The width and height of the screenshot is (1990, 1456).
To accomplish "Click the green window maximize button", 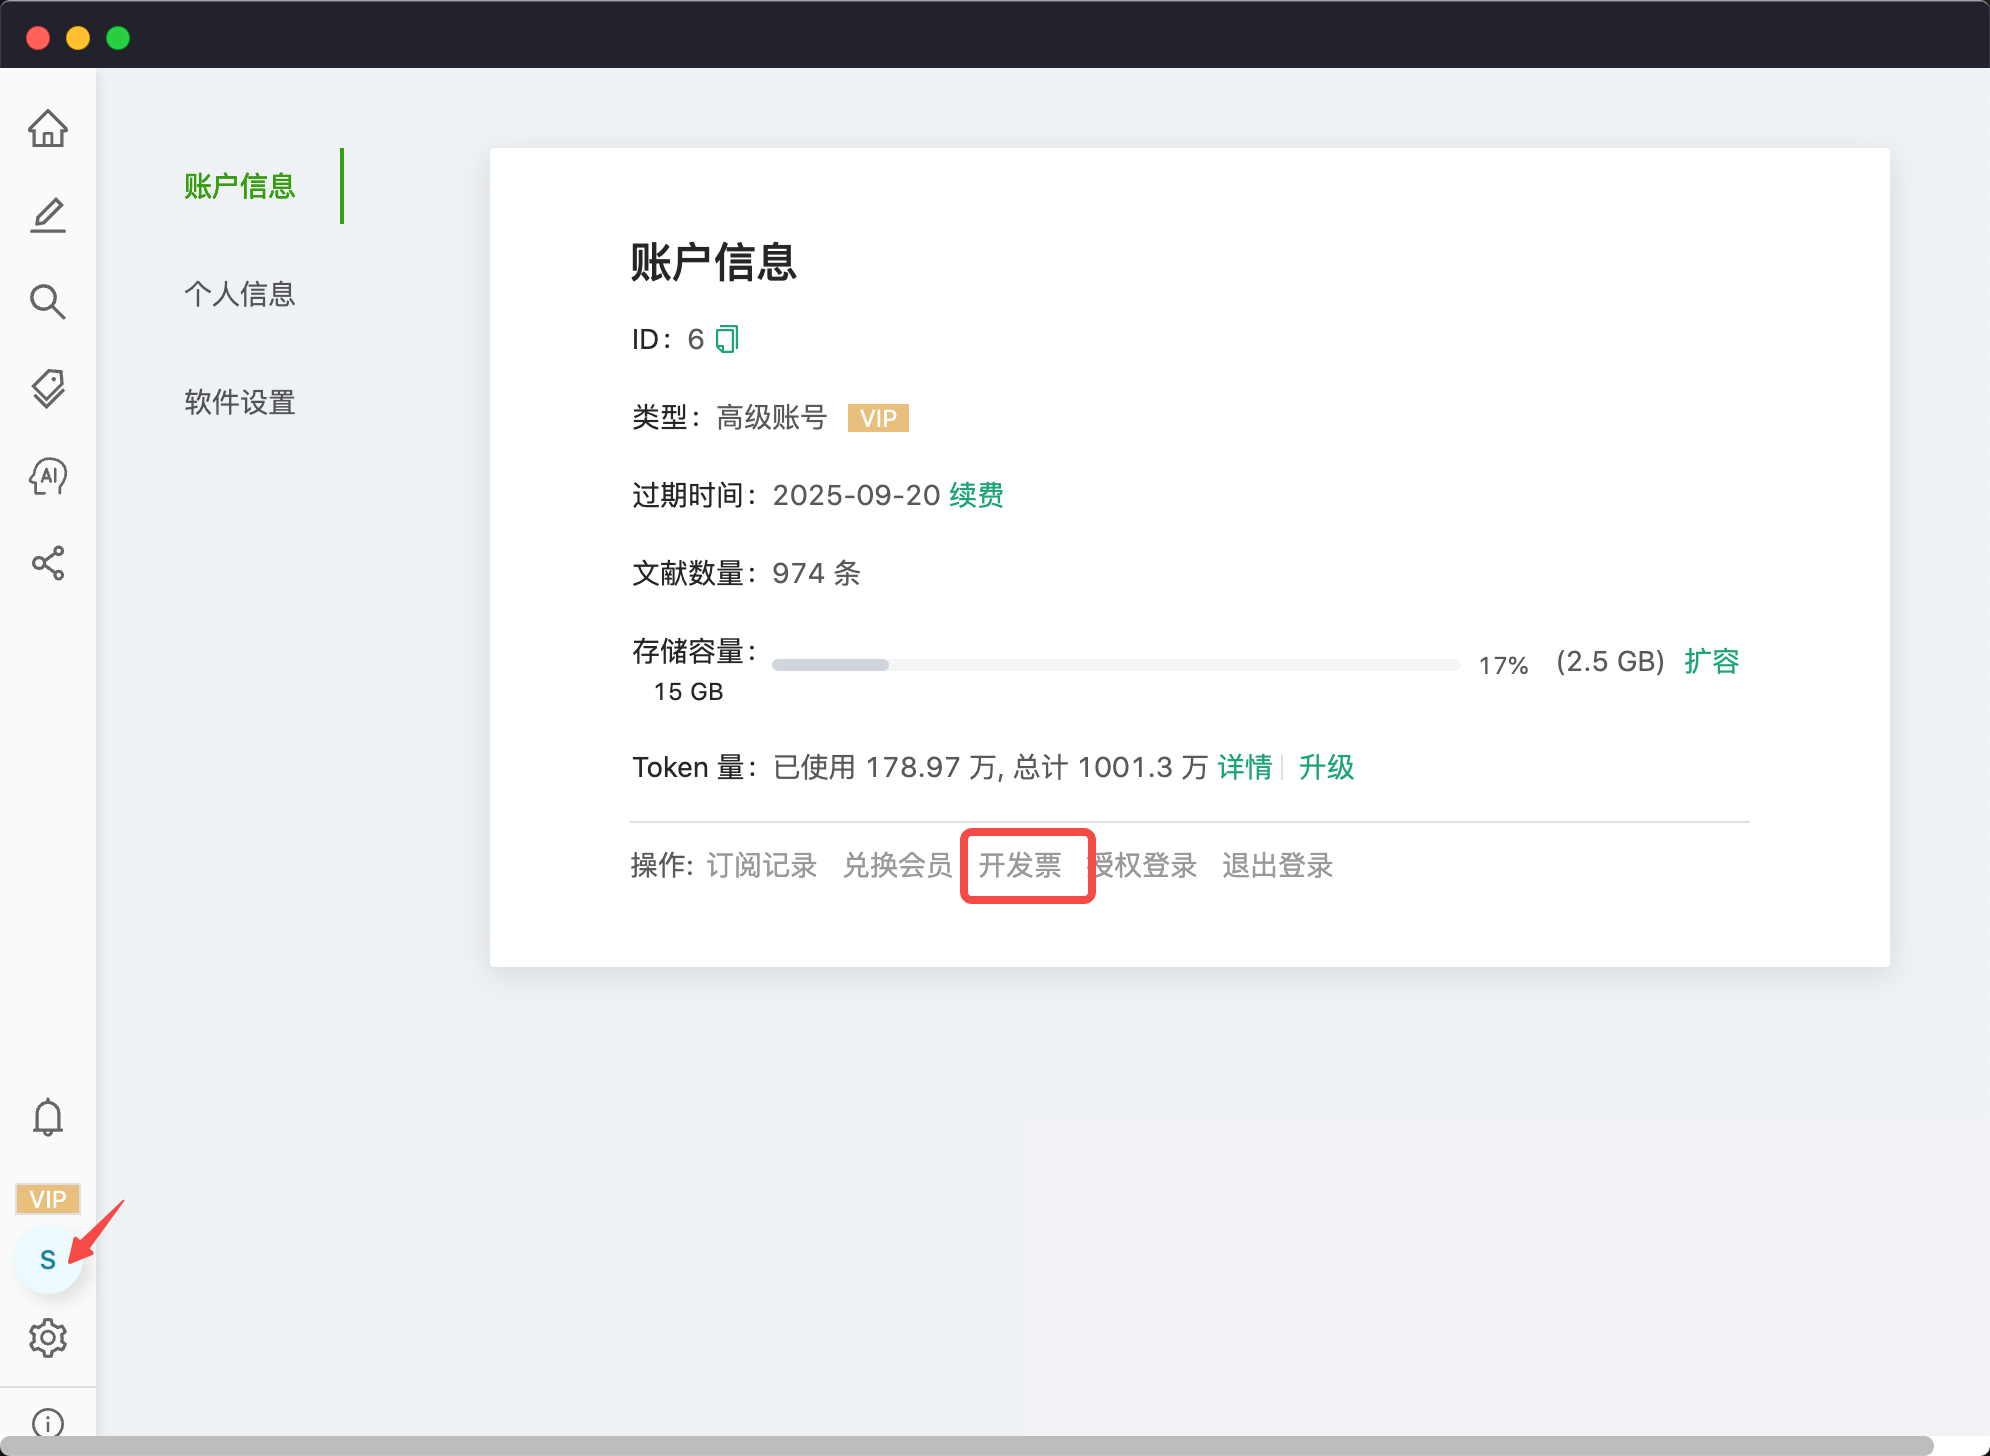I will (118, 38).
